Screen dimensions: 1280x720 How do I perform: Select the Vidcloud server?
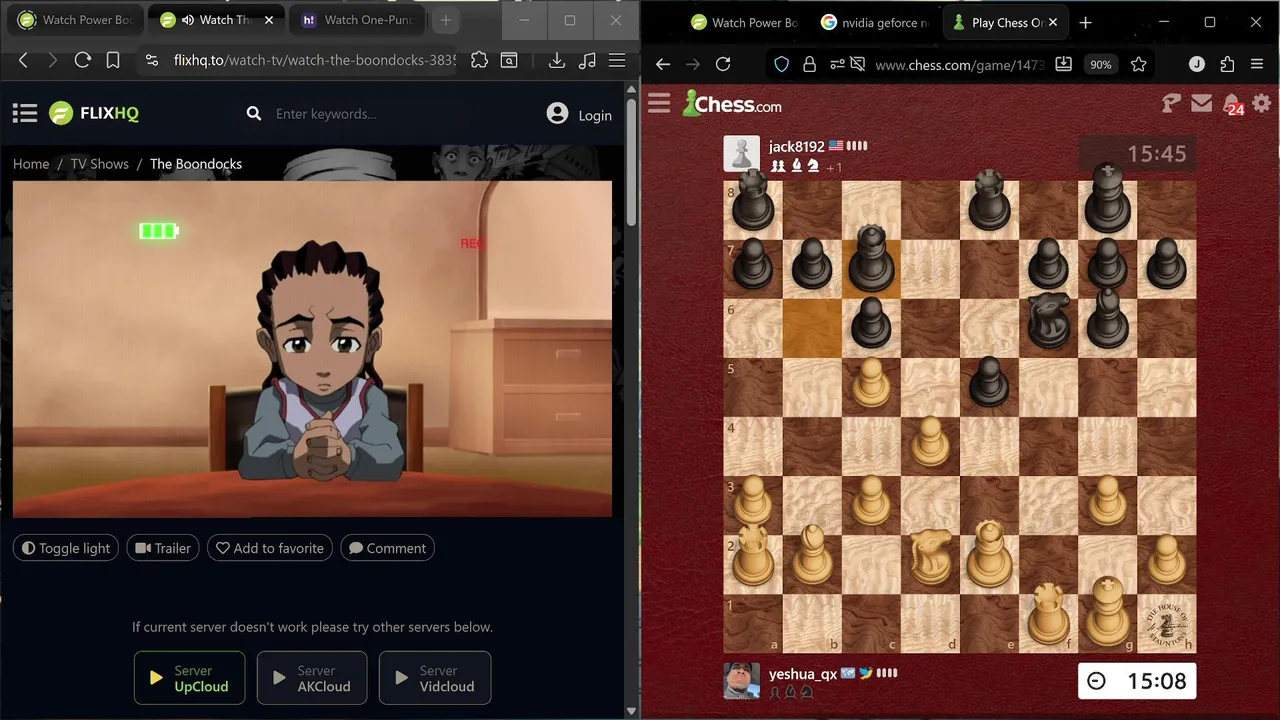[x=435, y=678]
